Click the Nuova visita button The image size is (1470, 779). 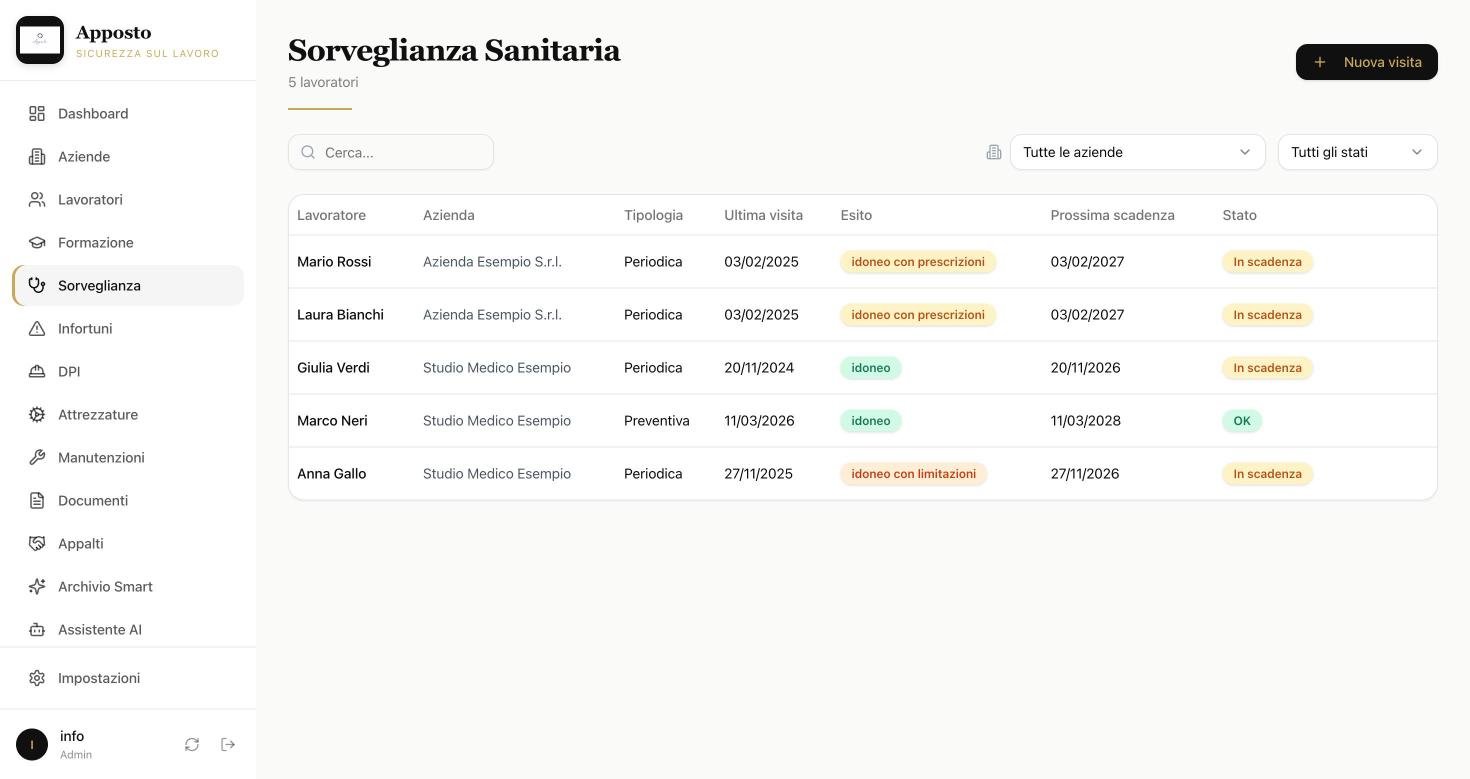(x=1366, y=62)
